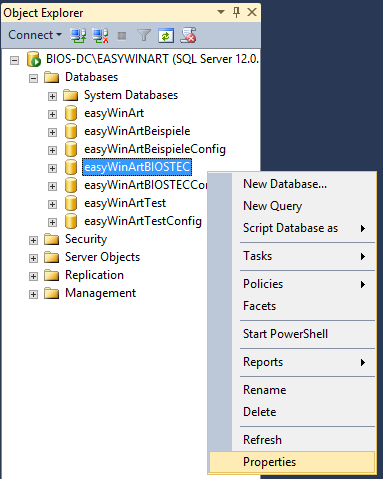Select the BIOS-DC\EASYWINART server label
Viewport: 383px width, 479px height.
(x=152, y=59)
